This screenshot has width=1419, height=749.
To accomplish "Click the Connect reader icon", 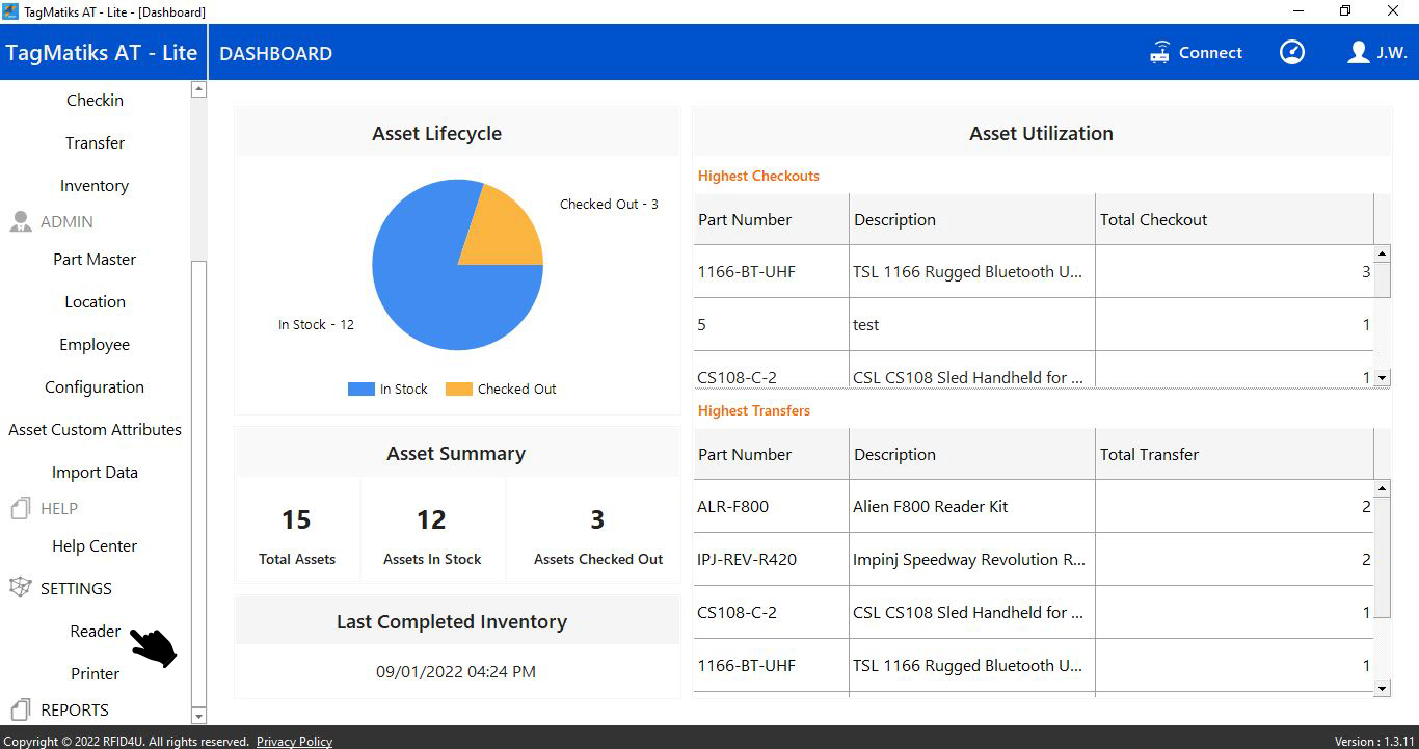I will click(x=1160, y=53).
